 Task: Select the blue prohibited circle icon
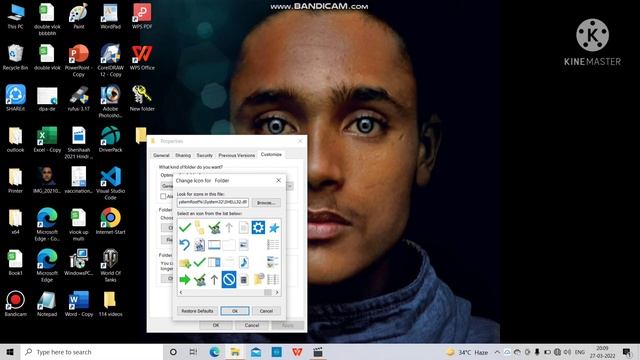click(x=229, y=280)
